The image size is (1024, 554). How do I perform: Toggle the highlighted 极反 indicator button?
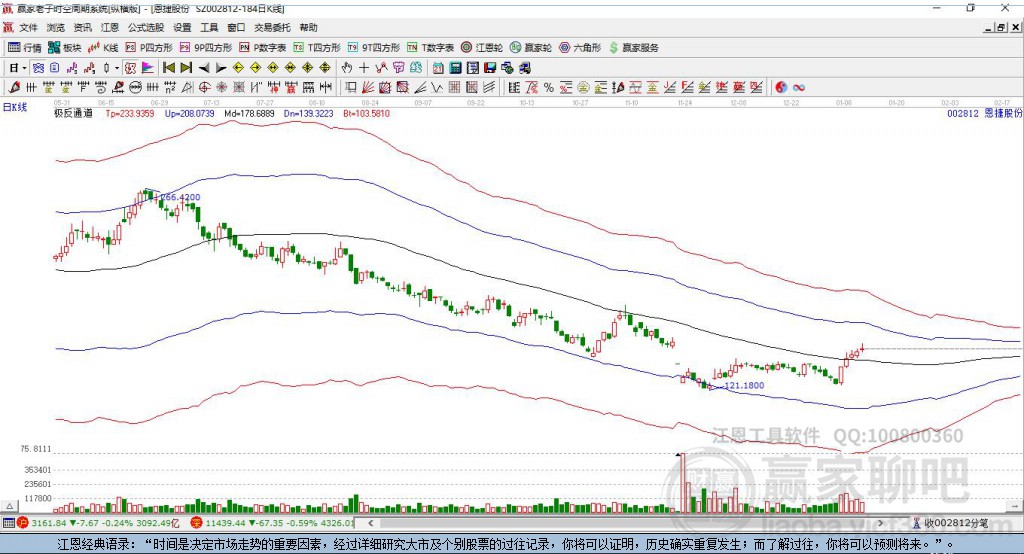tap(131, 68)
